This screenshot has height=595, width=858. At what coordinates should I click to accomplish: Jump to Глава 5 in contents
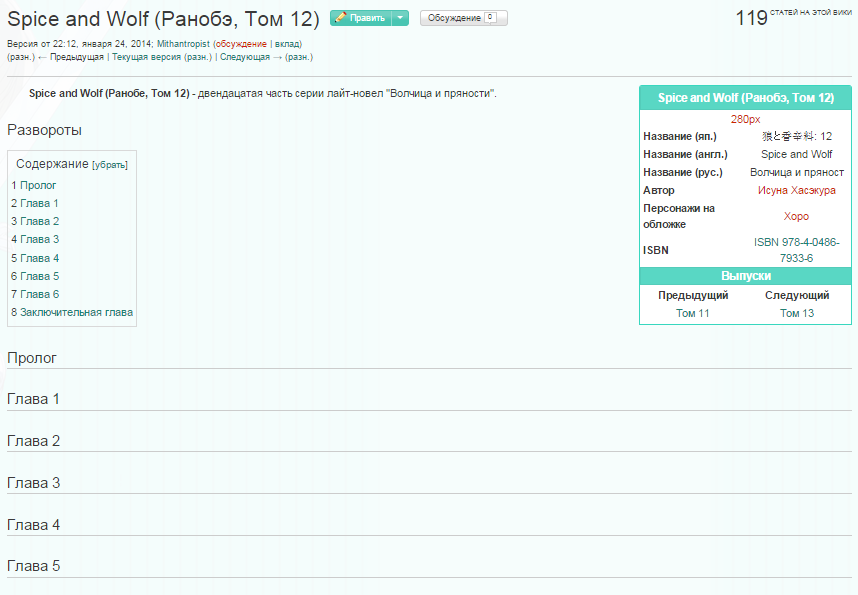[x=39, y=276]
